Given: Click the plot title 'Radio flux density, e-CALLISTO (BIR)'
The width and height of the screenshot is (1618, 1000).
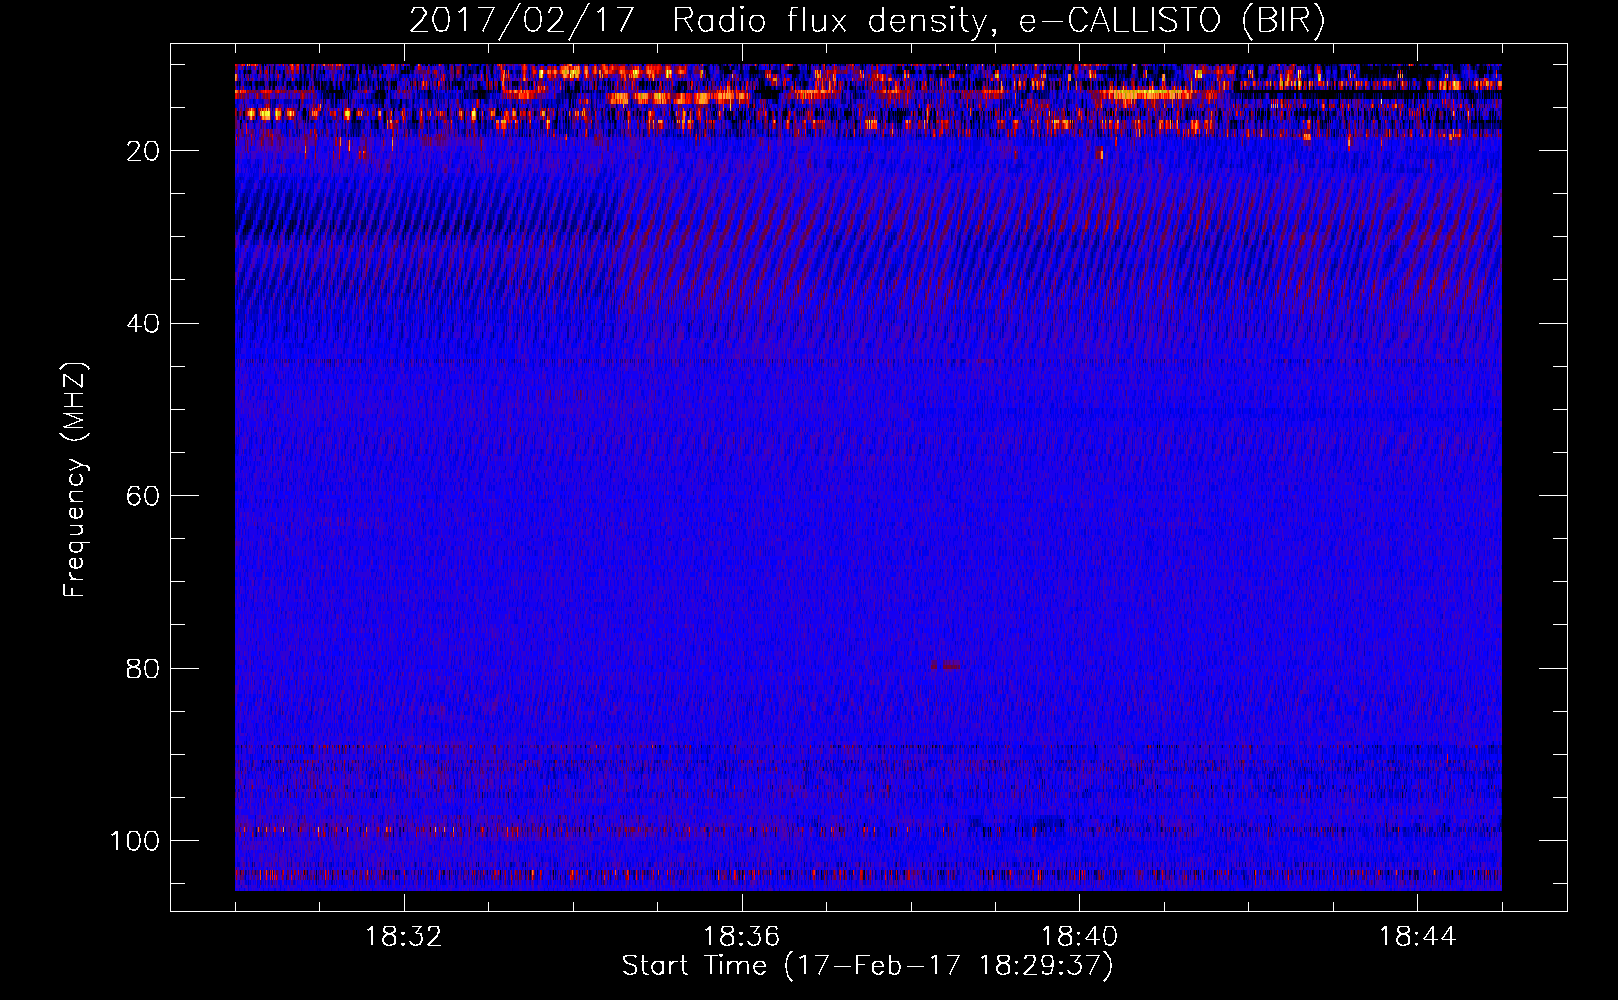Looking at the screenshot, I should pyautogui.click(x=999, y=22).
